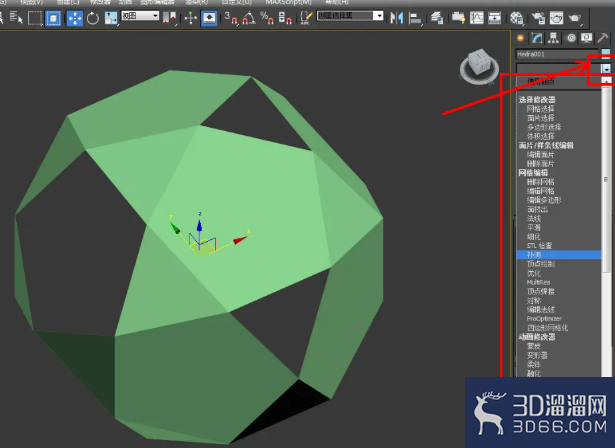Select 面片选择 modifier in list
The image size is (615, 448).
coord(540,118)
